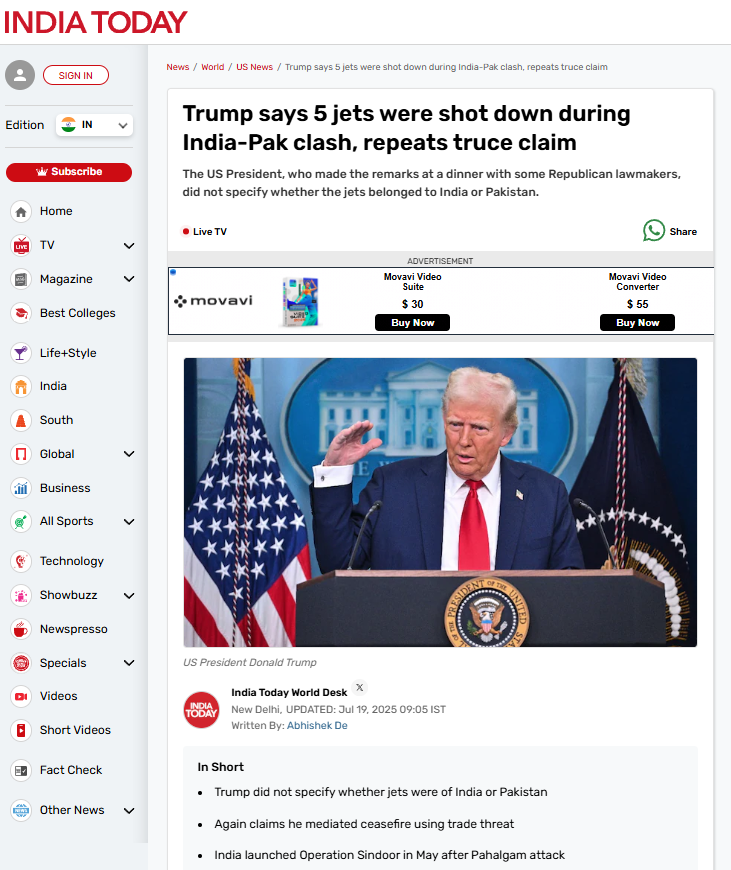
Task: Open the US News breadcrumb link
Action: (254, 67)
